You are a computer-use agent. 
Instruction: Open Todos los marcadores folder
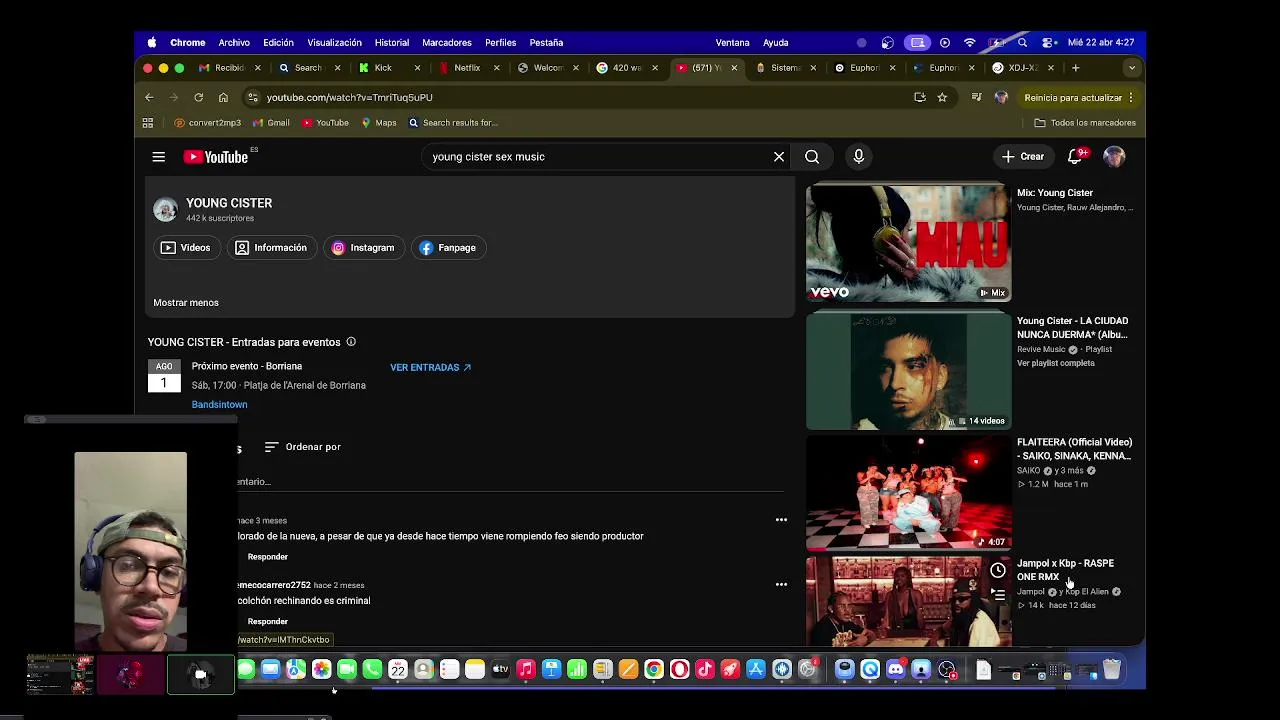1085,123
